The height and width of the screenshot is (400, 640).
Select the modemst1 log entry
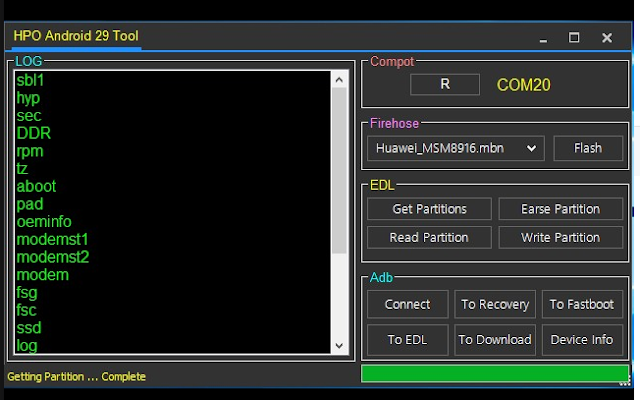coord(52,240)
